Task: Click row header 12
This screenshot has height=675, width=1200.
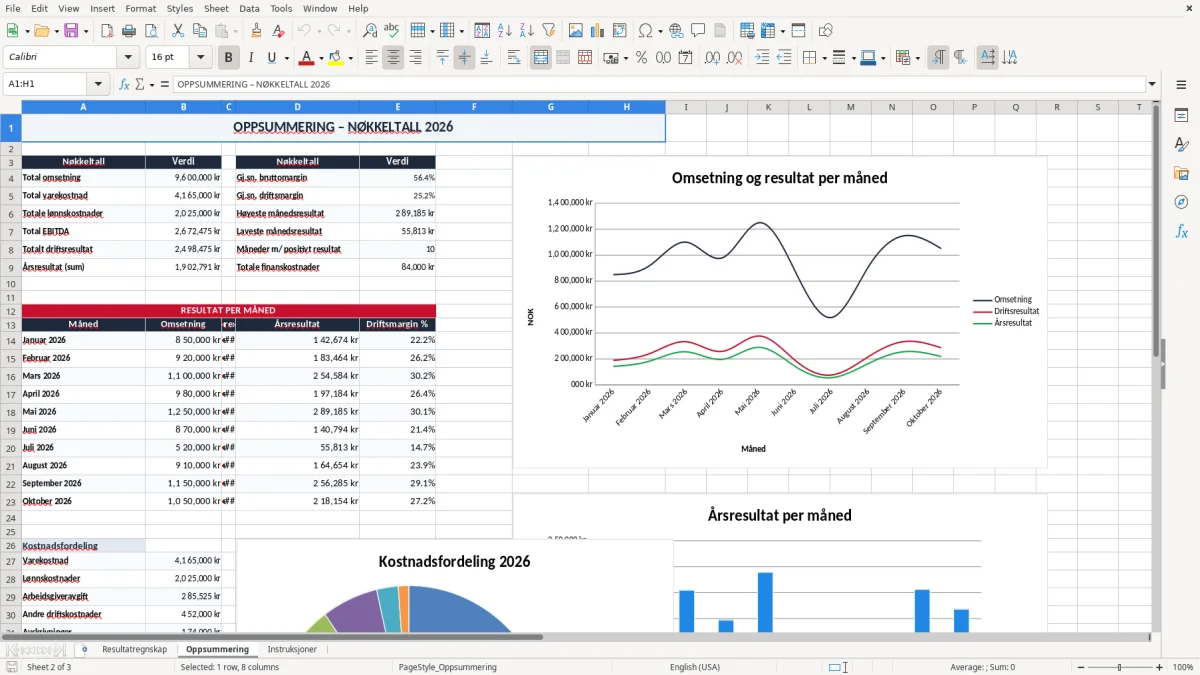Action: coord(10,311)
